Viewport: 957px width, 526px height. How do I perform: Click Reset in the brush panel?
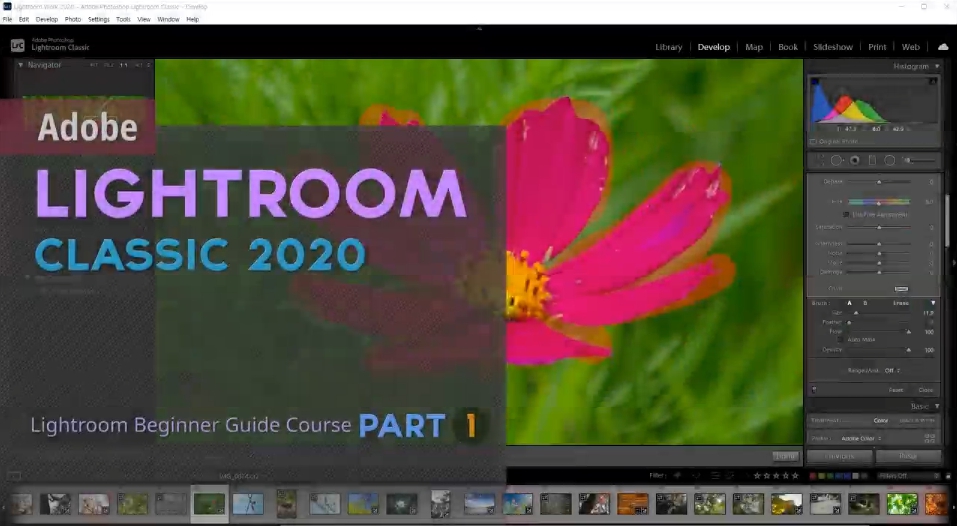[895, 390]
